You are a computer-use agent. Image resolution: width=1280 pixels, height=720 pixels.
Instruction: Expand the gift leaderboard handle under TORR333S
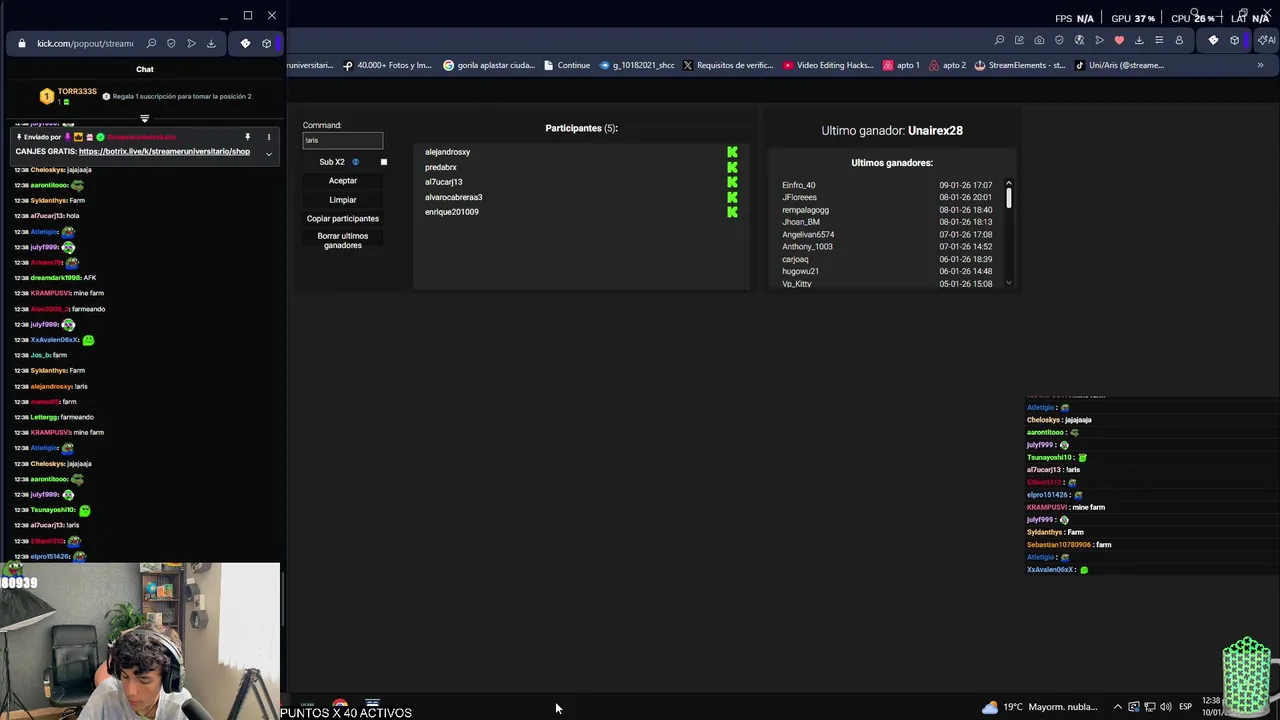pos(144,118)
